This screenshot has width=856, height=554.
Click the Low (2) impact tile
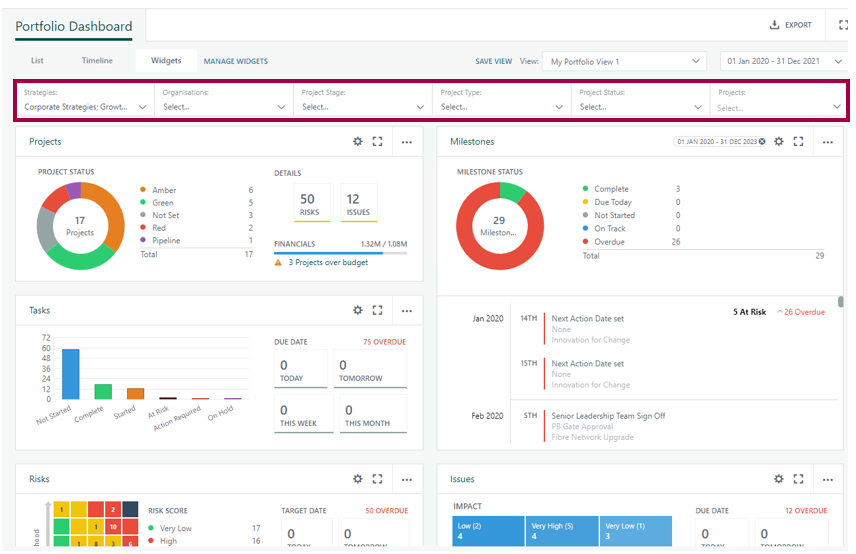(488, 531)
